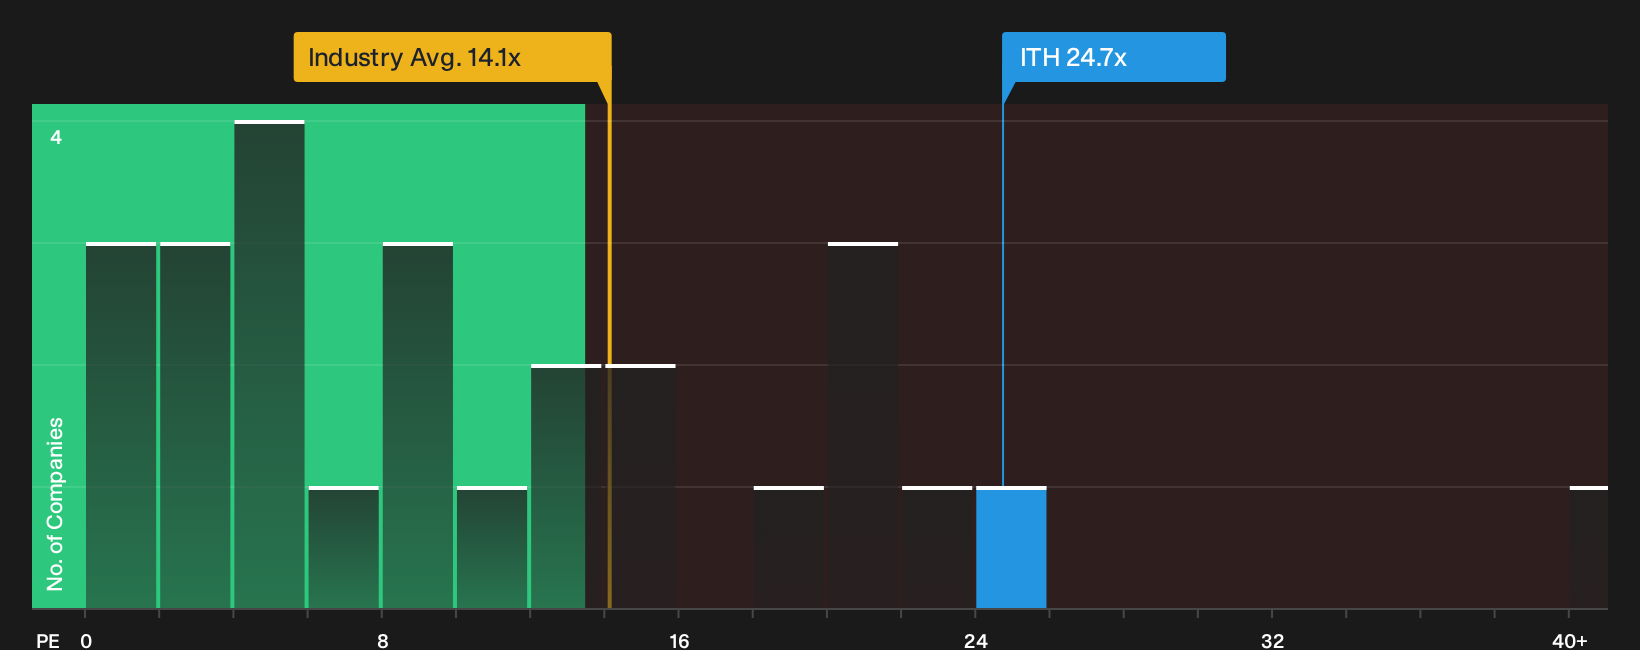Click the axis tick label 24
The image size is (1640, 650).
[976, 640]
